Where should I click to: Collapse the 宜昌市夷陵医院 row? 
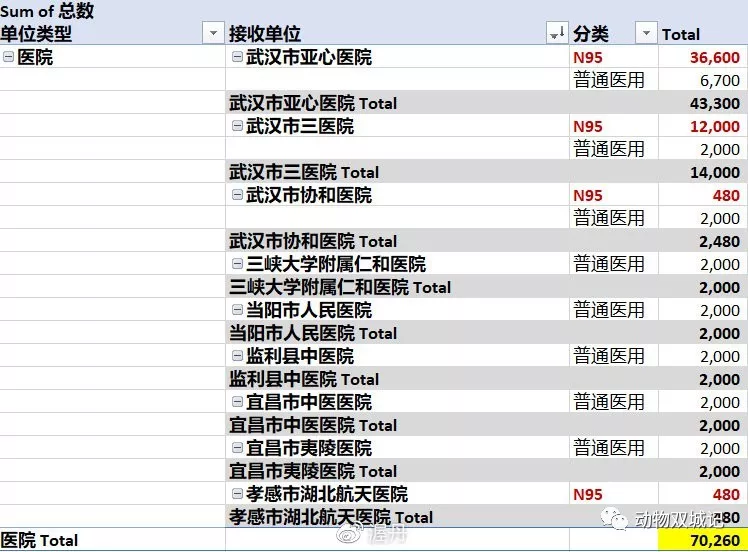[x=237, y=448]
